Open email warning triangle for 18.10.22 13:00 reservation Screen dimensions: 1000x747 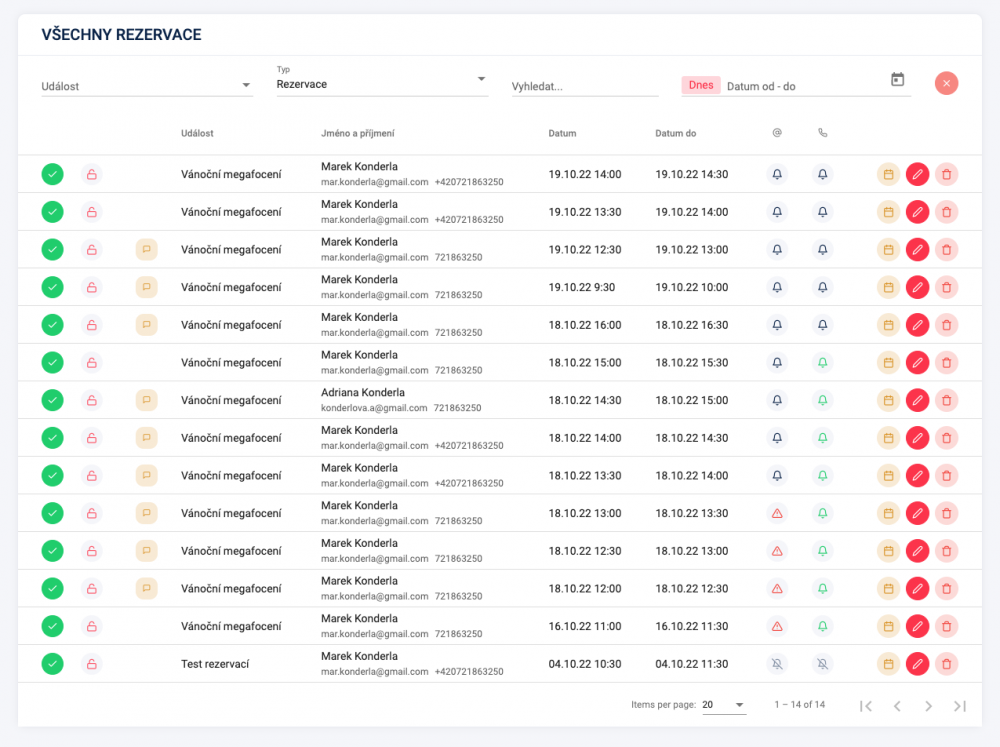tap(777, 513)
